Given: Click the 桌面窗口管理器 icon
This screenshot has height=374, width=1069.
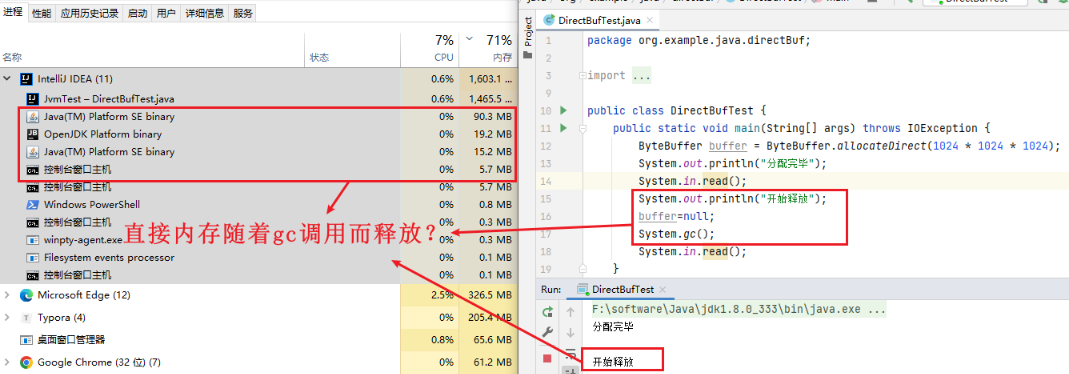Looking at the screenshot, I should (x=27, y=339).
